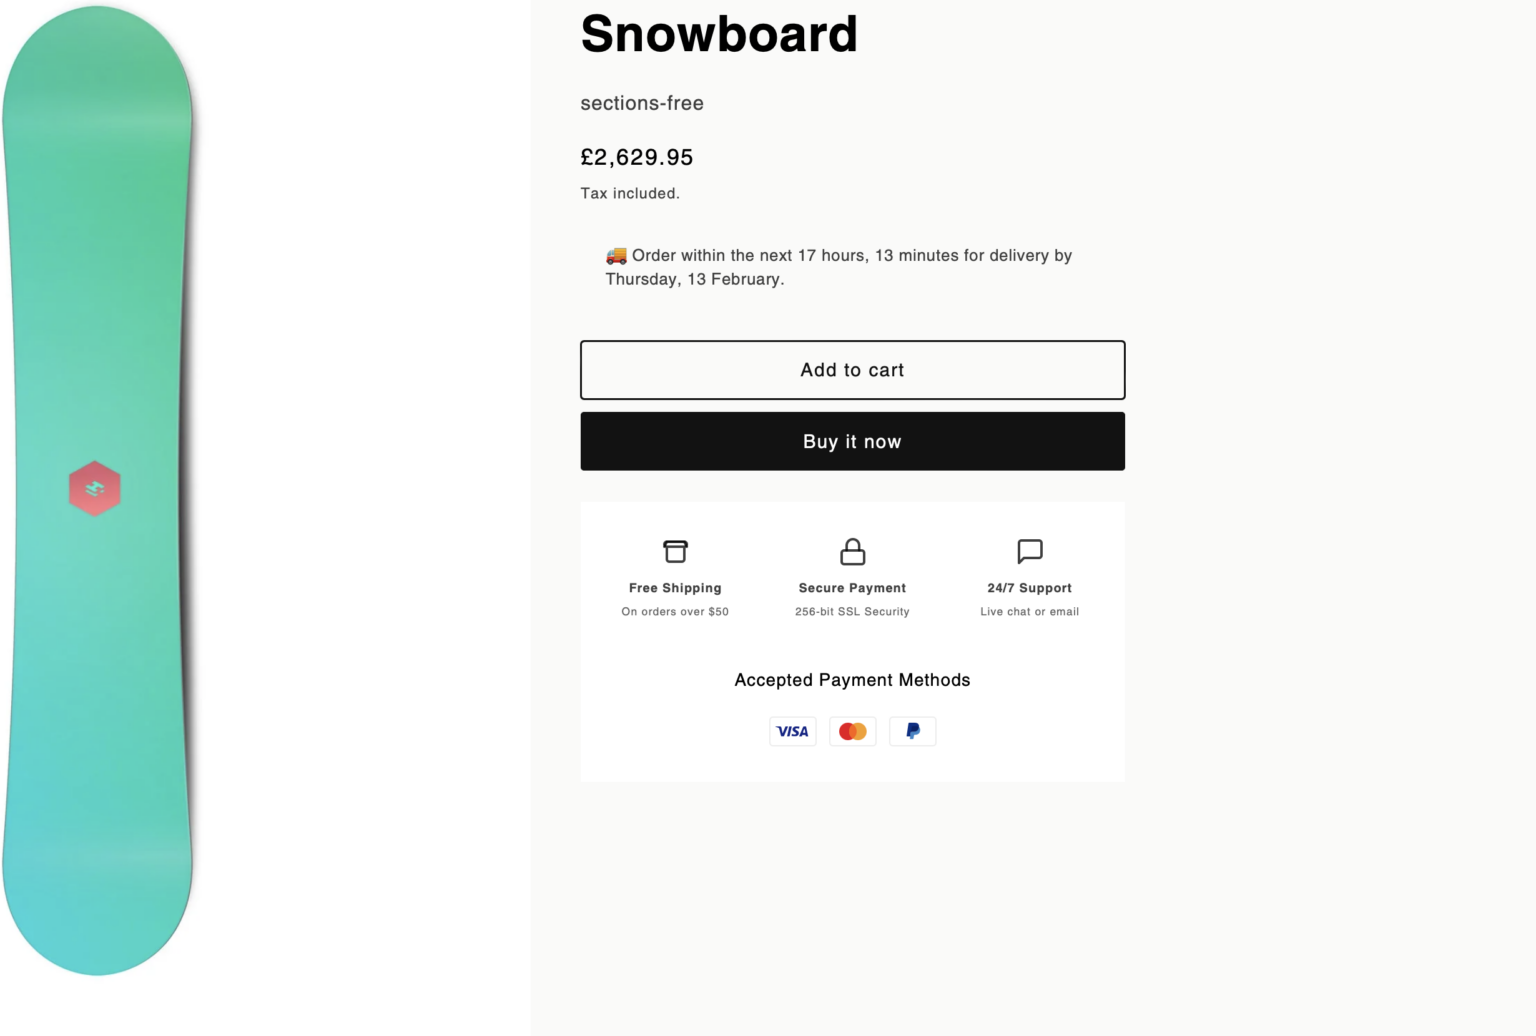Click the 24/7 Support chat bubble icon
This screenshot has width=1536, height=1036.
coord(1028,551)
